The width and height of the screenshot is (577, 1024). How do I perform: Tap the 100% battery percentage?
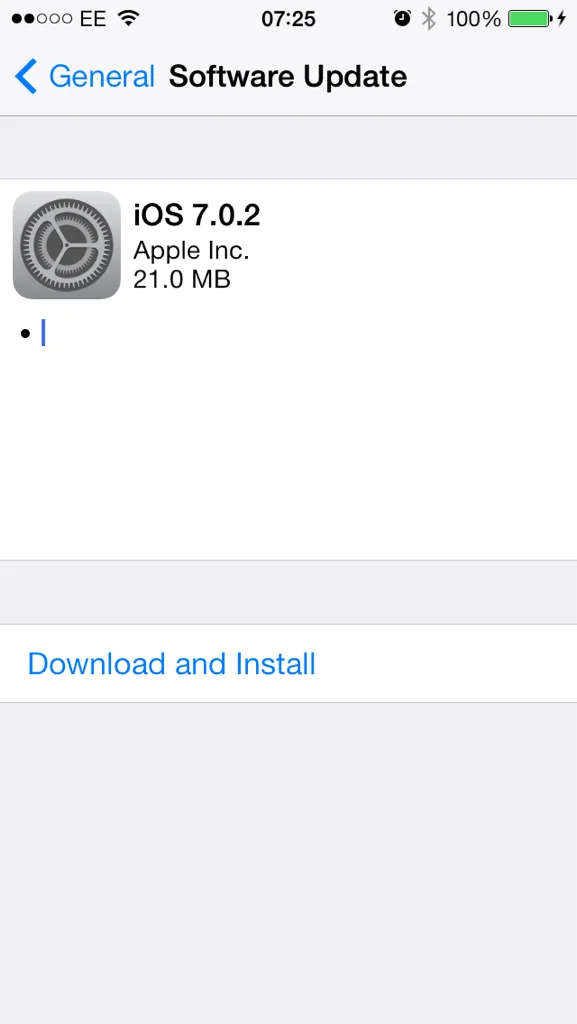tap(473, 19)
